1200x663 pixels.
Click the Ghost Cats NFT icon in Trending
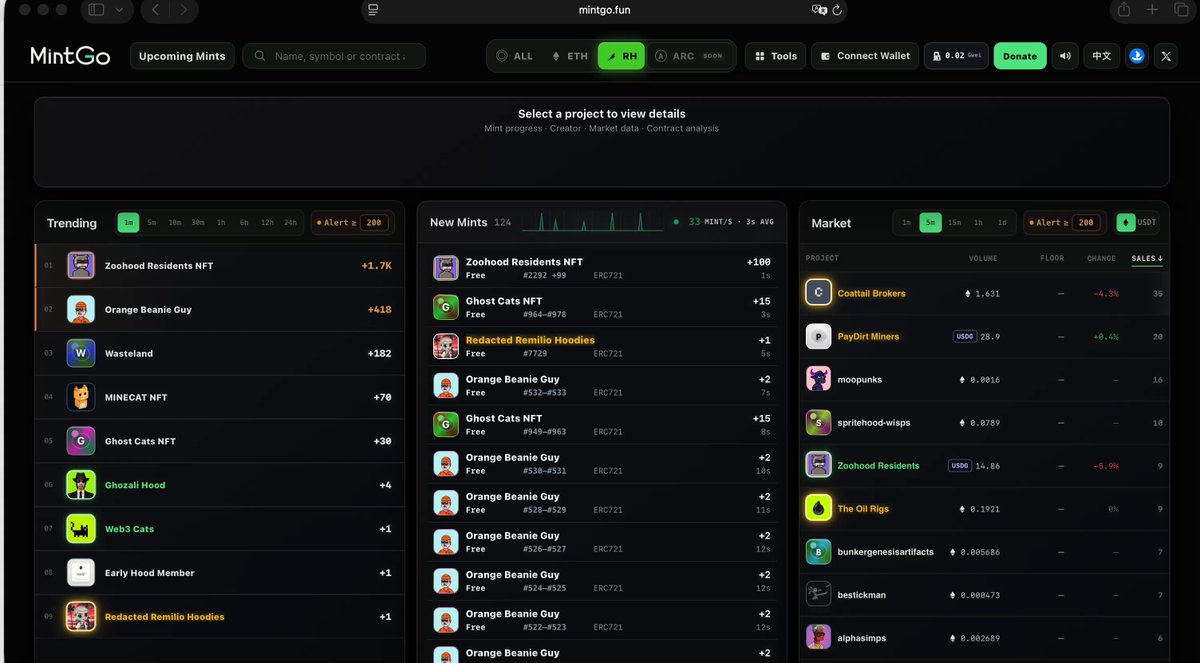click(x=81, y=441)
